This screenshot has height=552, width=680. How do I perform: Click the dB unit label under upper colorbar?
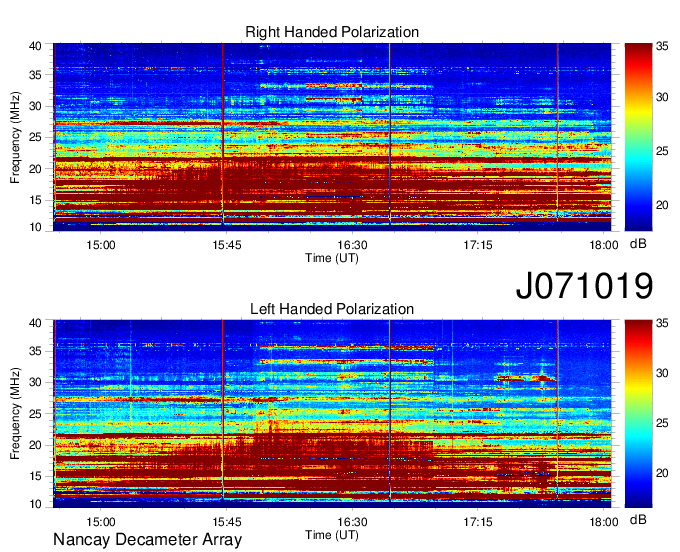pos(638,244)
